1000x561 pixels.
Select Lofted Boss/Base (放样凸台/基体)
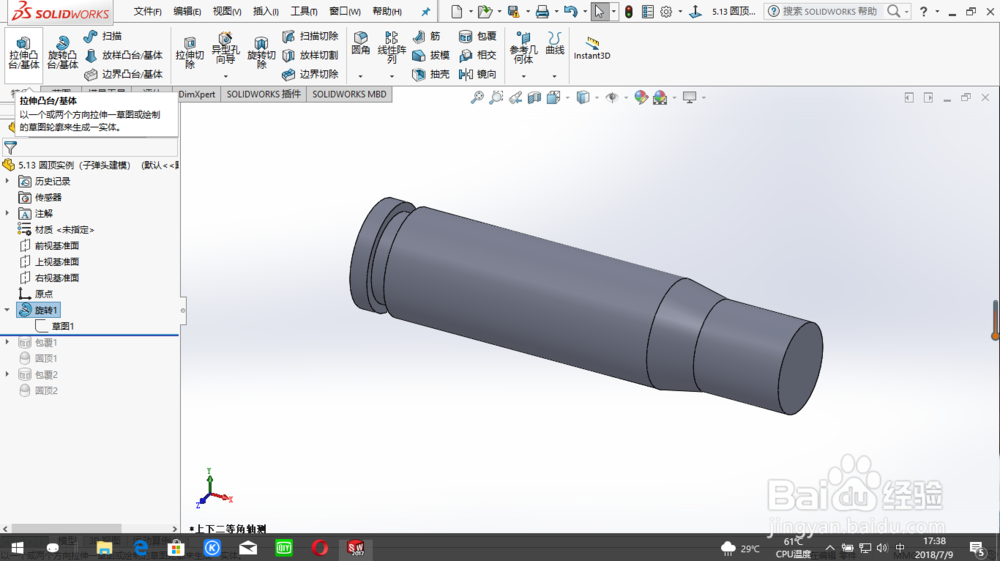pyautogui.click(x=124, y=55)
